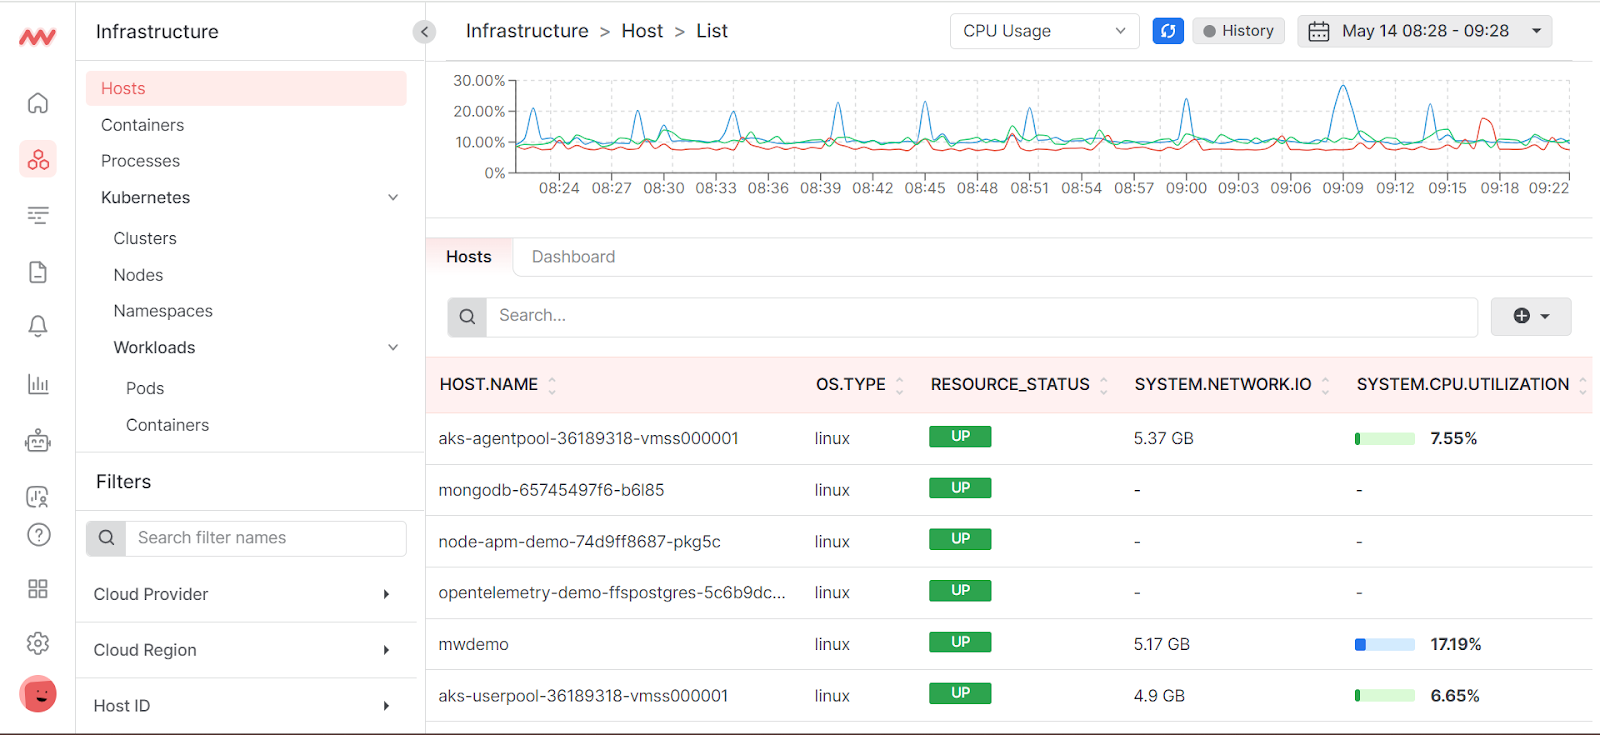Viewport: 1600px width, 735px height.
Task: Open the document file sidebar icon
Action: pos(38,272)
